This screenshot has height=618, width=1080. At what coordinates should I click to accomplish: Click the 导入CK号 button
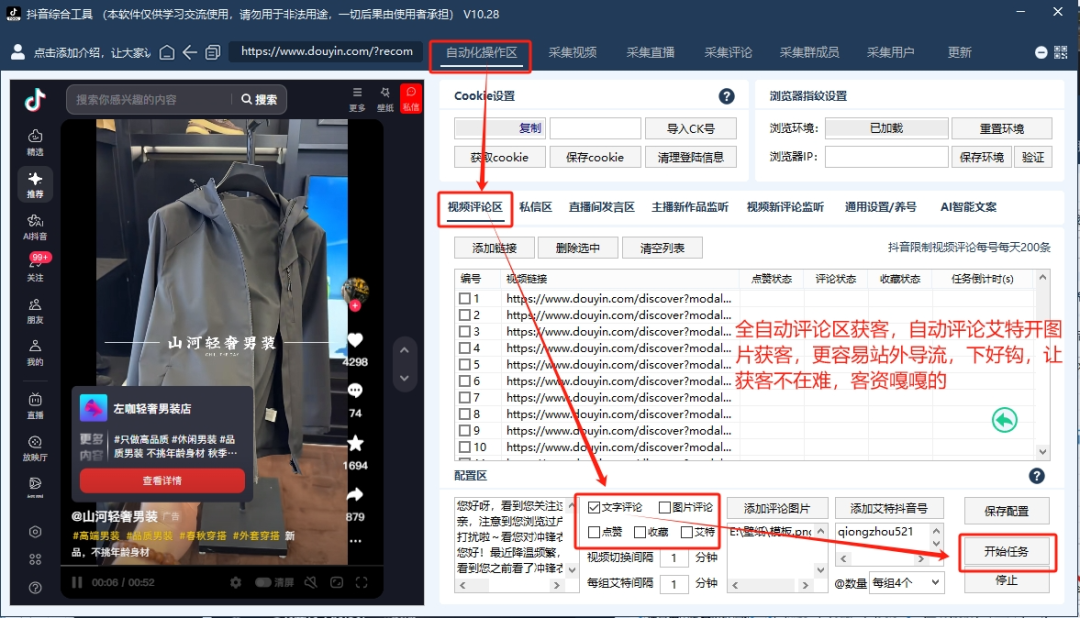pos(690,129)
